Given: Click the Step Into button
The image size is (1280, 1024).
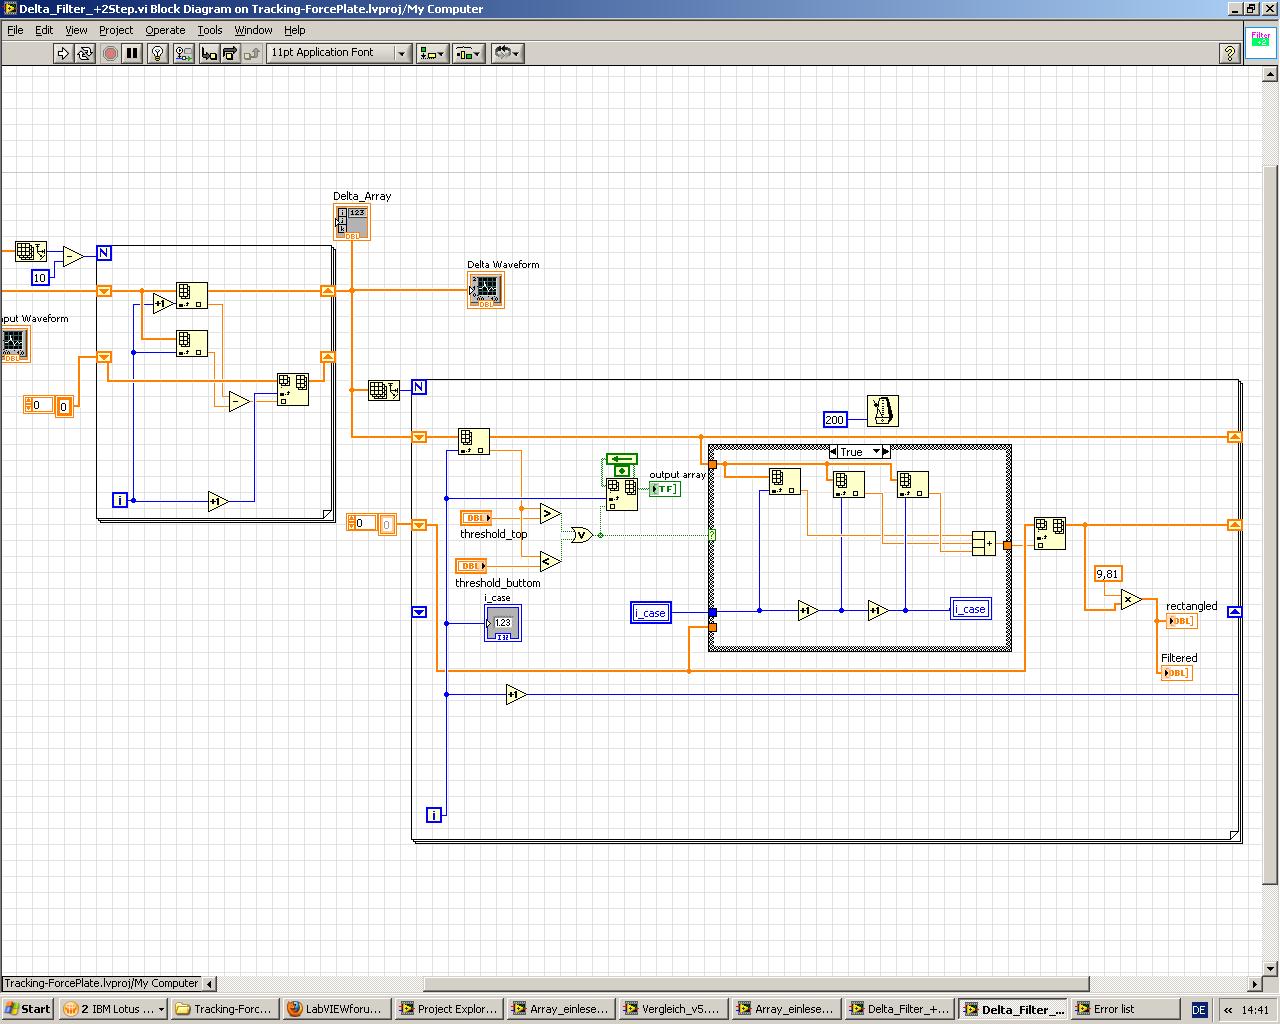Looking at the screenshot, I should pyautogui.click(x=208, y=53).
